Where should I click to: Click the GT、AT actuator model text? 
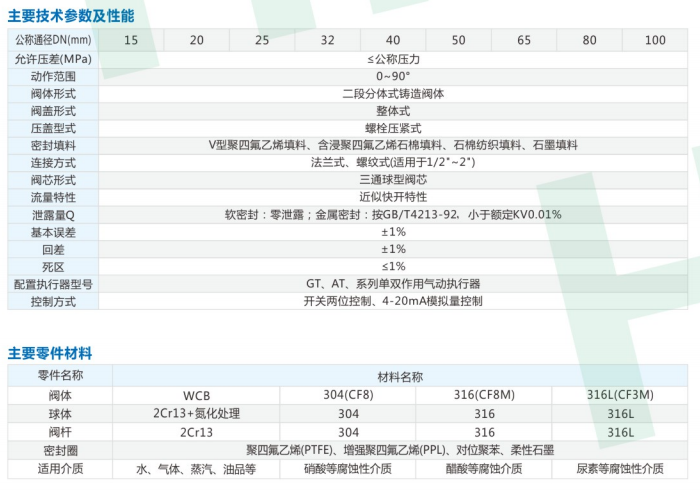tap(392, 284)
